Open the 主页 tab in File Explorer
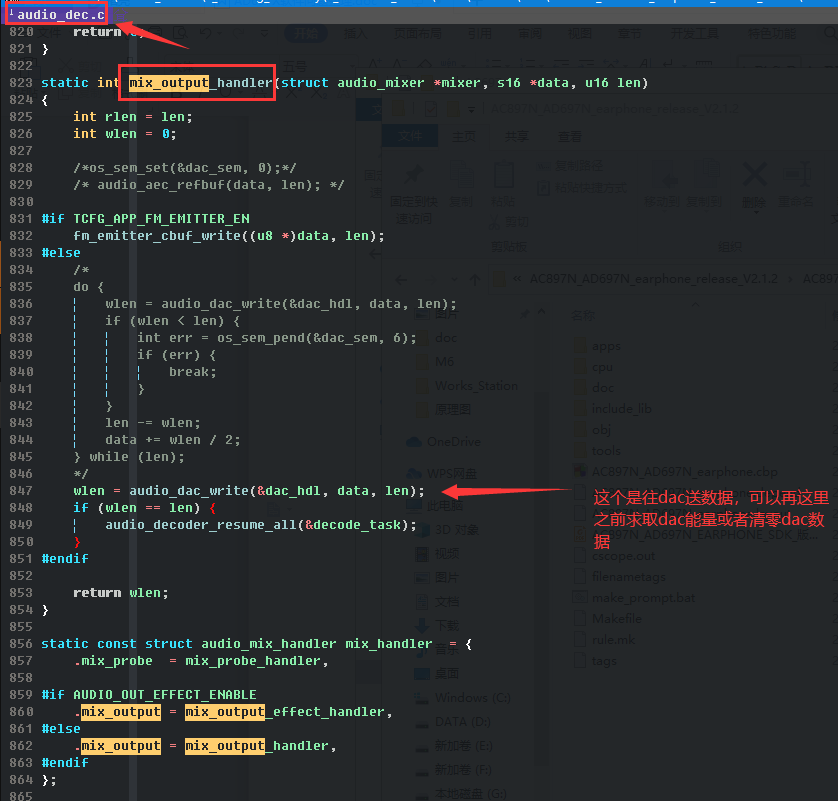This screenshot has width=838, height=801. (463, 136)
